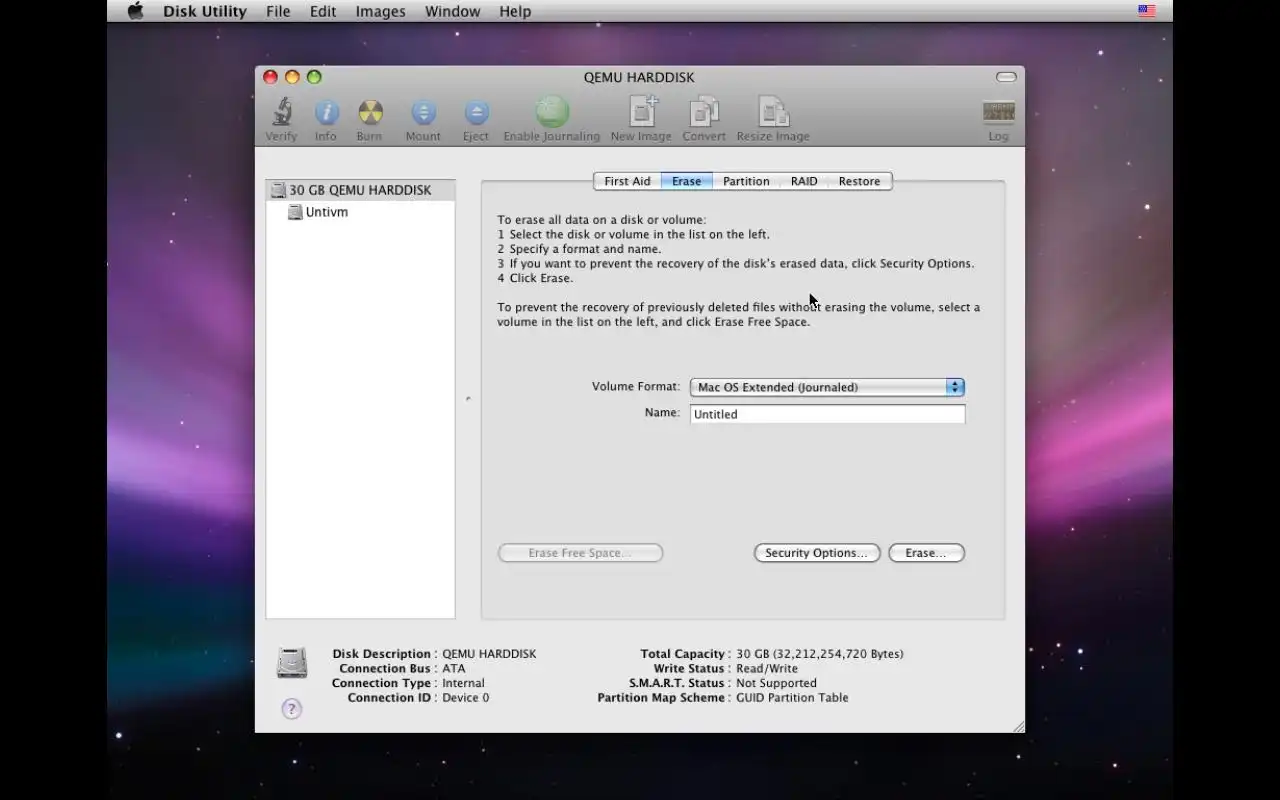Click the Security Options button
The image size is (1280, 800).
817,553
